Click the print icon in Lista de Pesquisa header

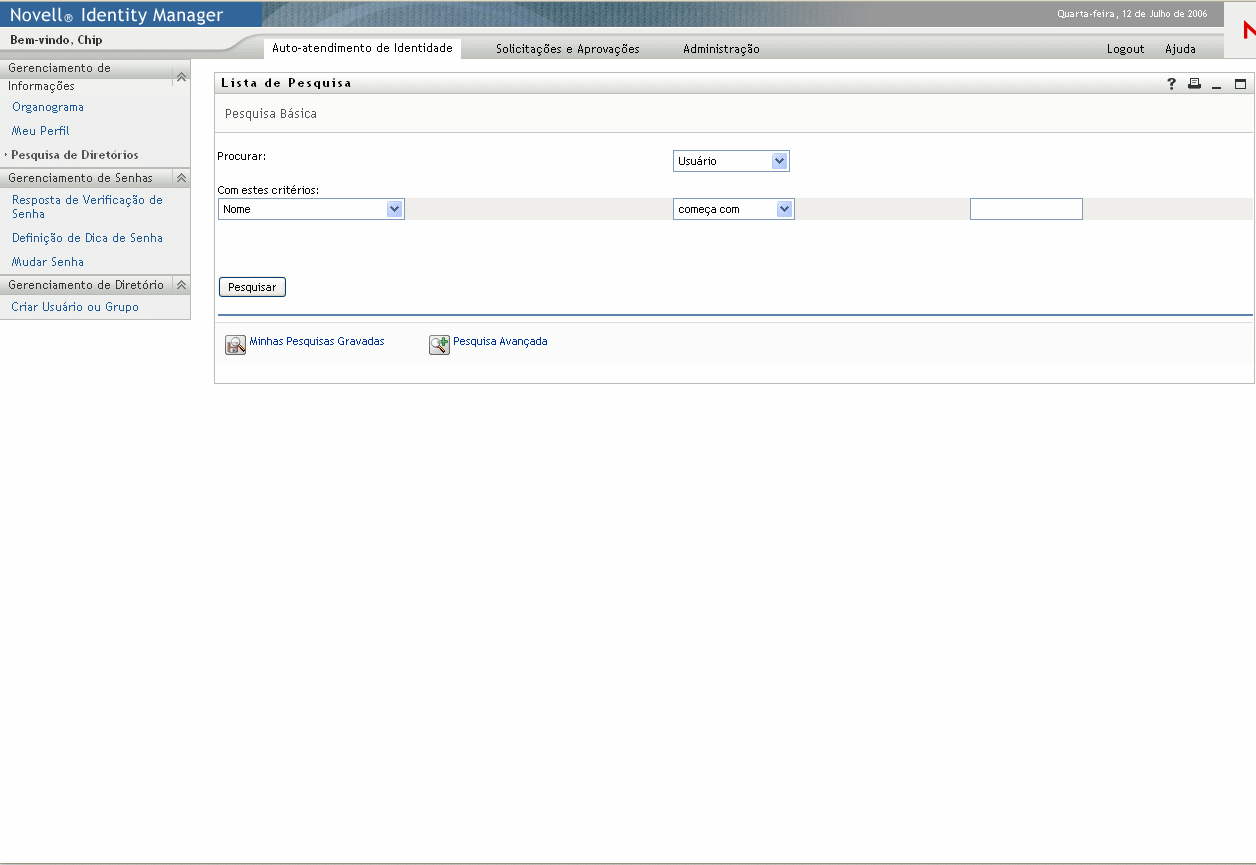(1194, 84)
